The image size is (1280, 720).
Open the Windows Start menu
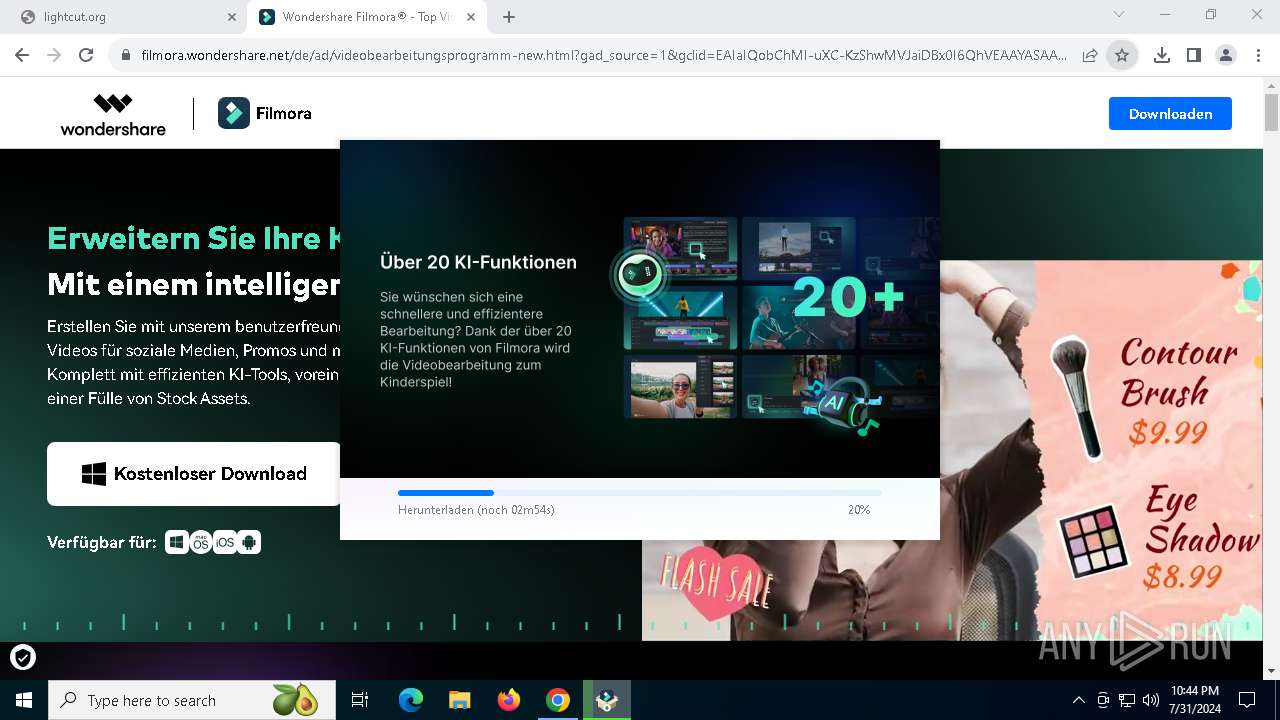[x=24, y=700]
